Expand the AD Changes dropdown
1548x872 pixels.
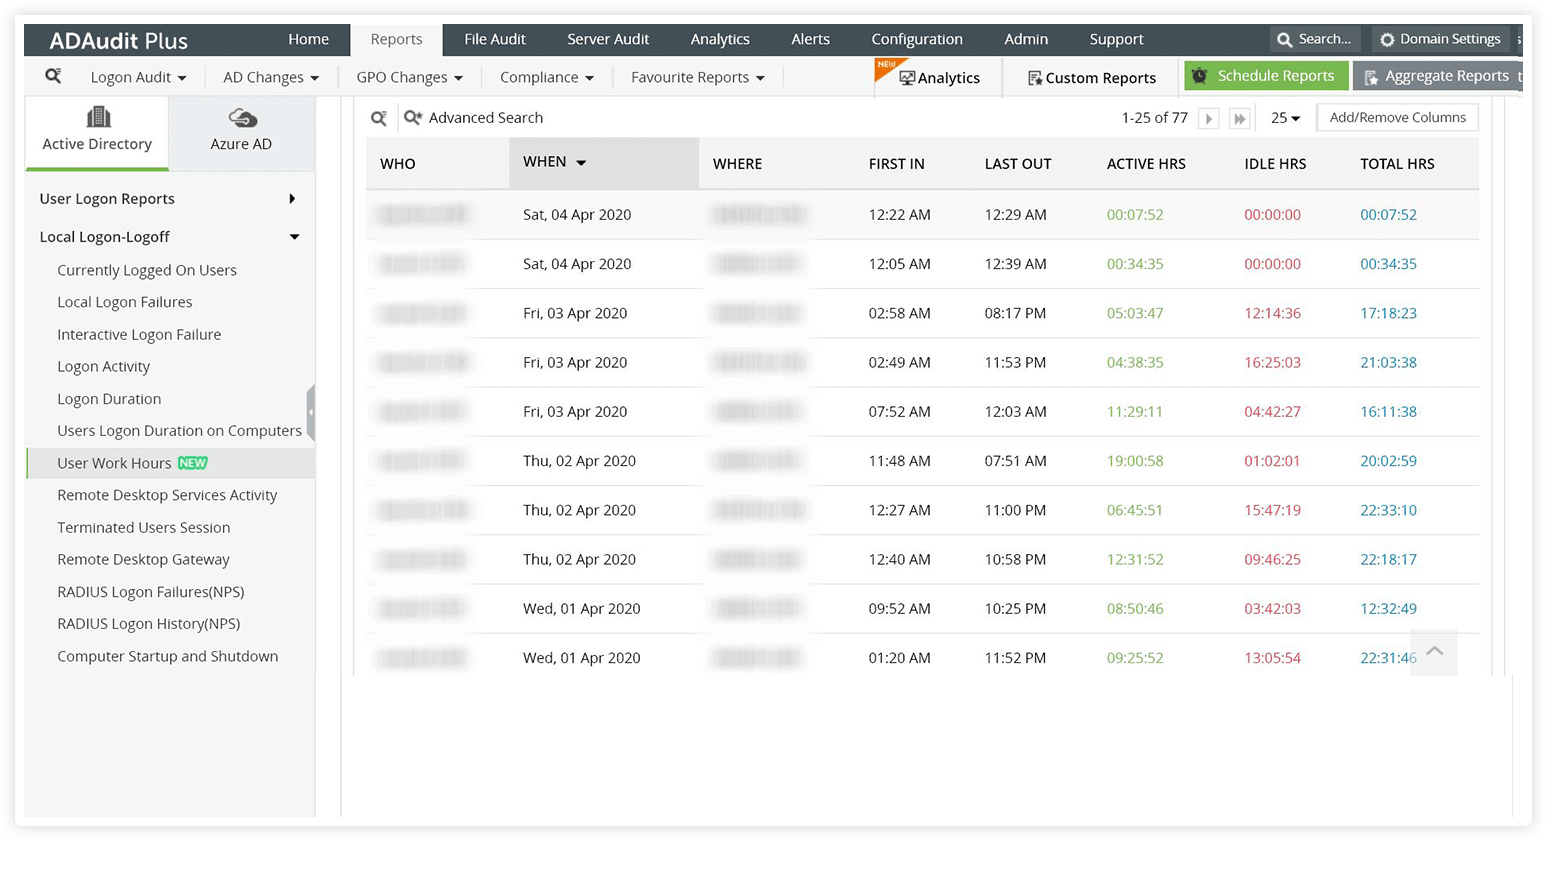(x=269, y=76)
